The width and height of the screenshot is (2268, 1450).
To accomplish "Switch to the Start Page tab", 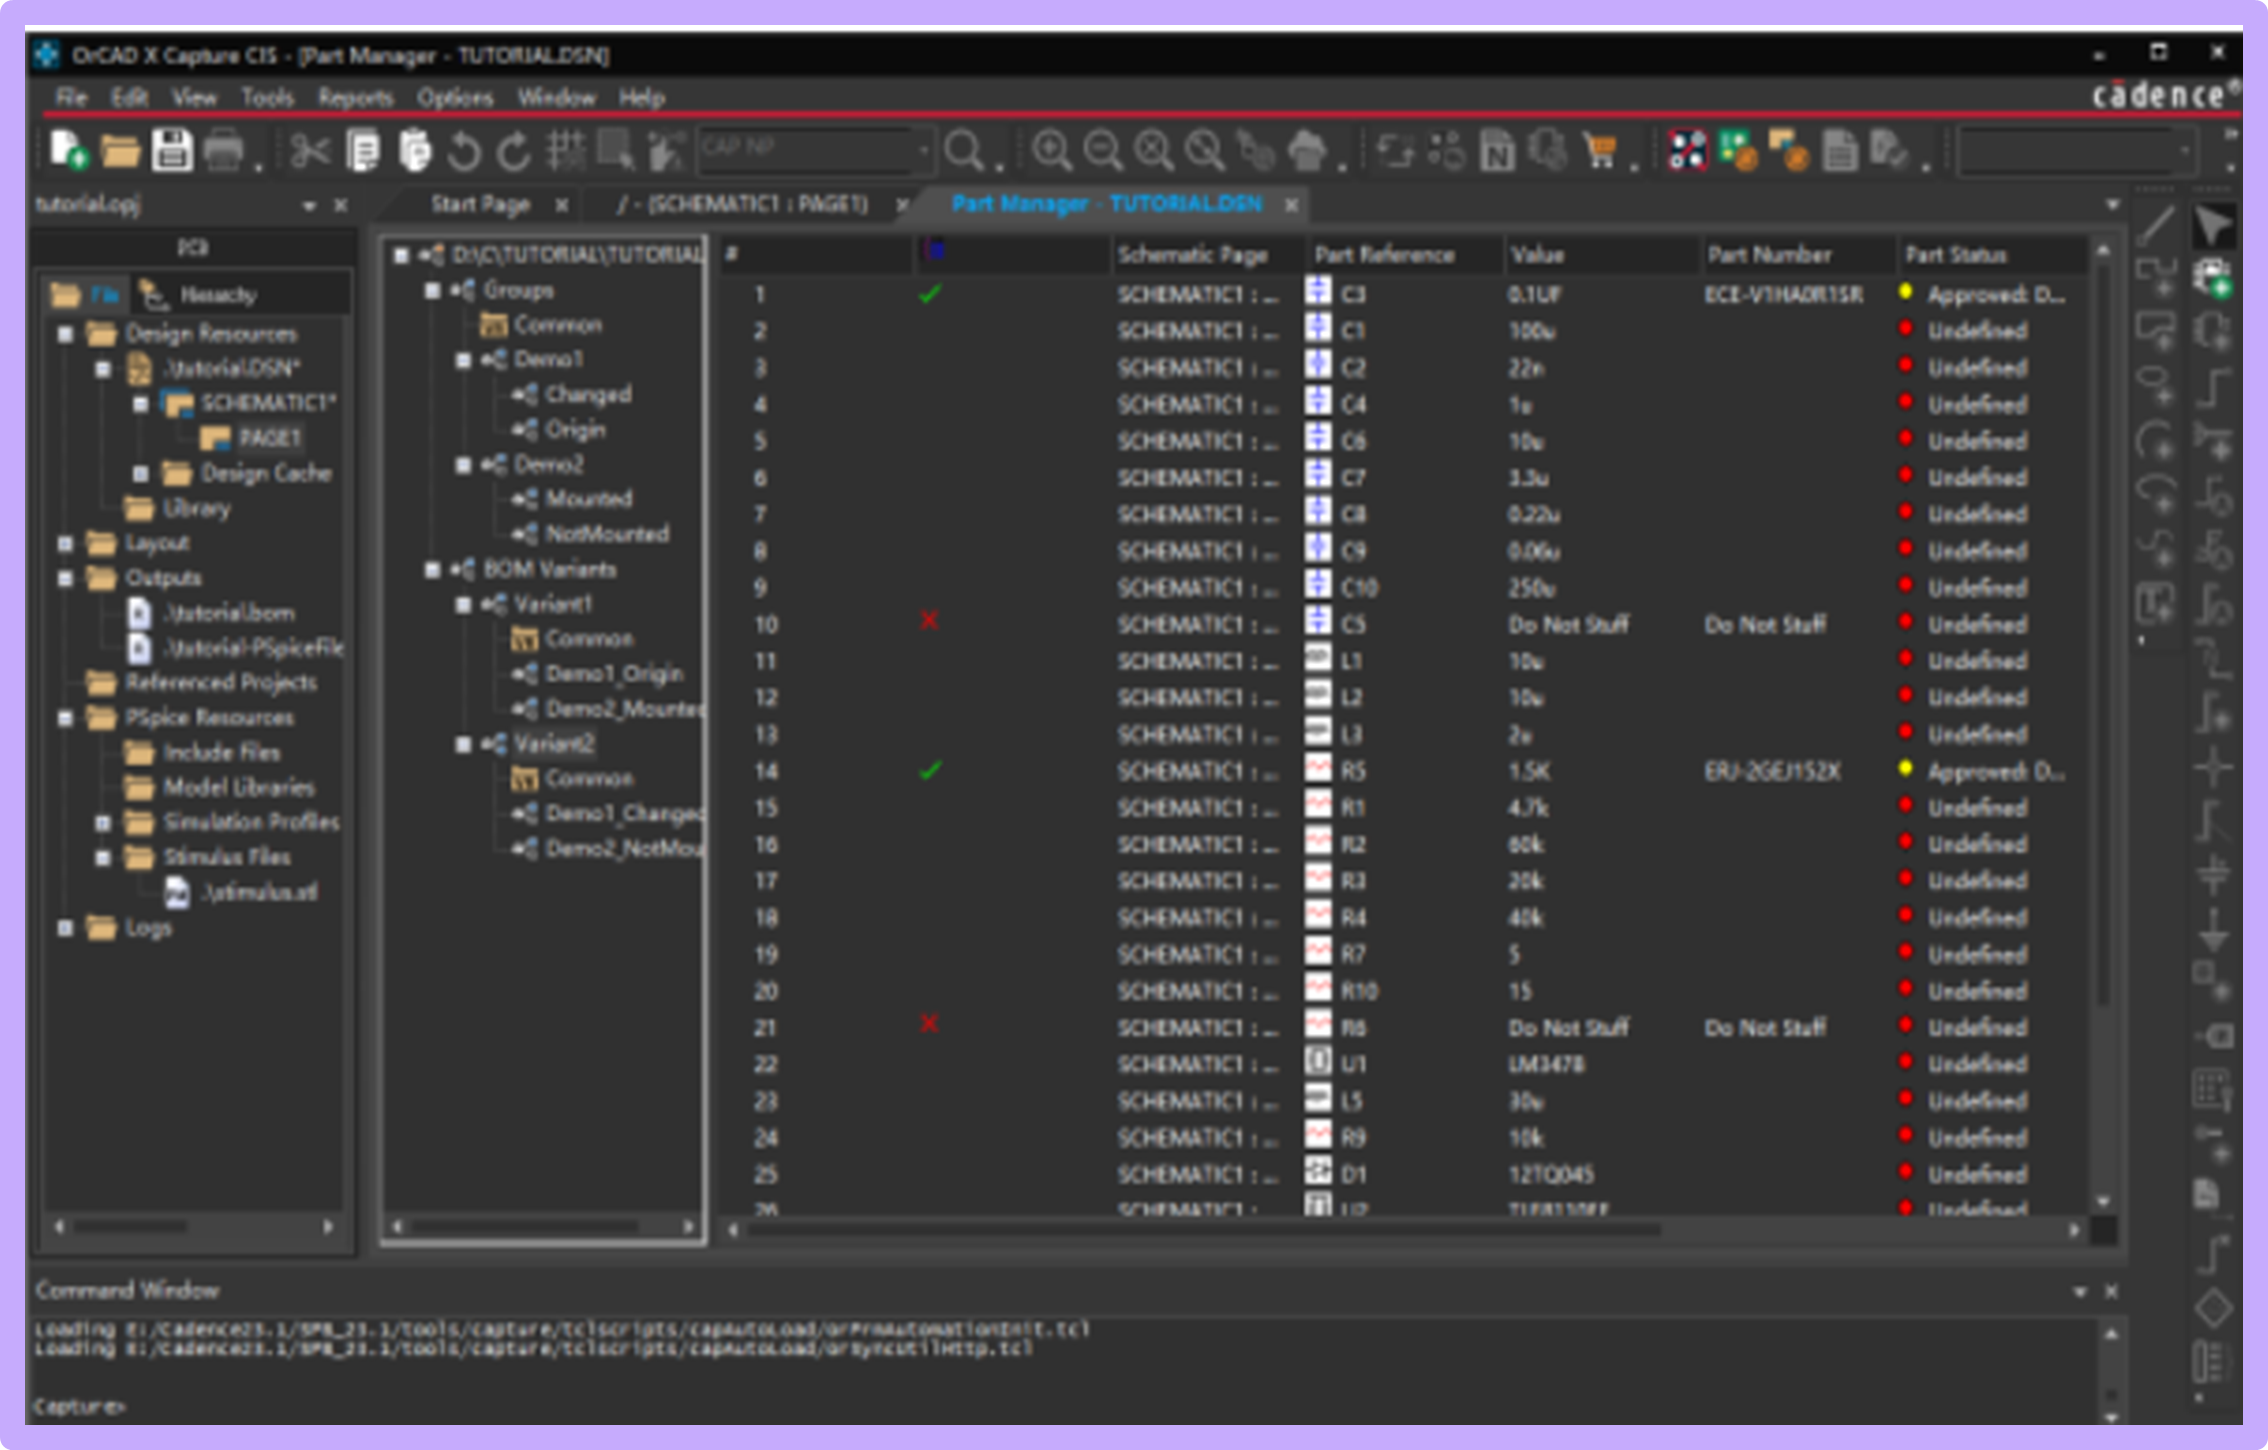I will click(480, 205).
